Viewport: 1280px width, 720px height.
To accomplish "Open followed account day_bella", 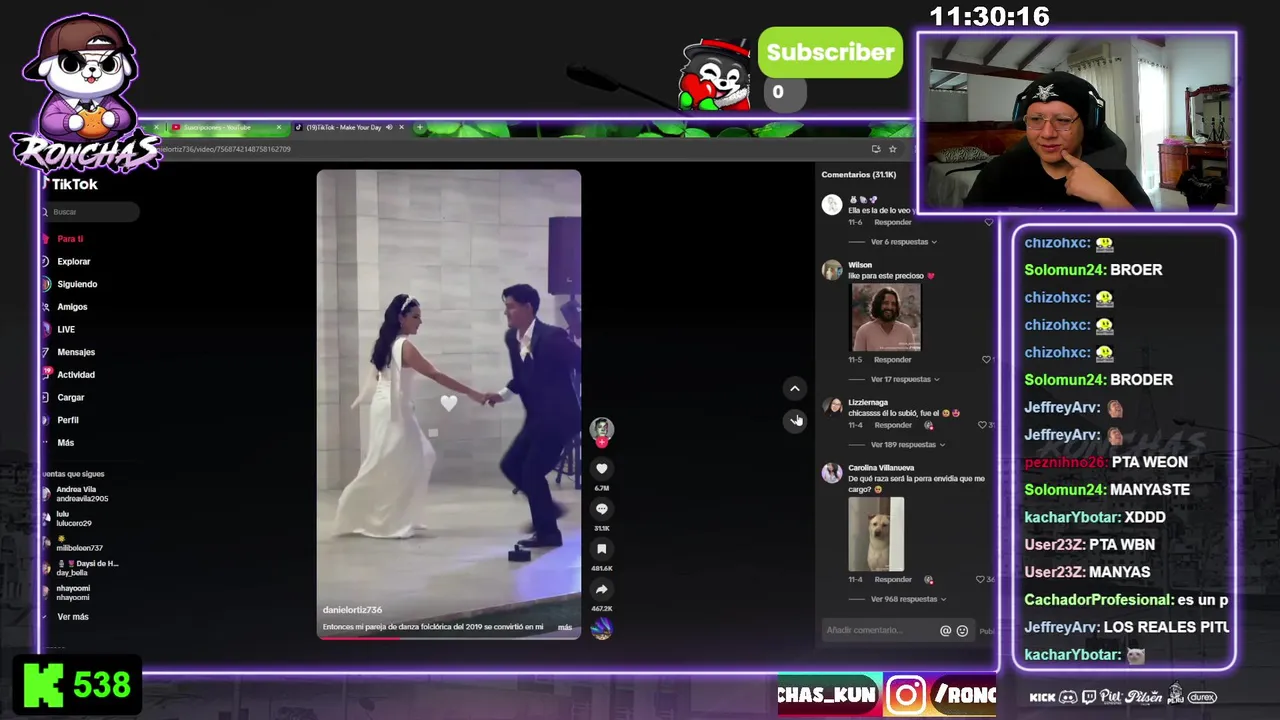I will 80,568.
